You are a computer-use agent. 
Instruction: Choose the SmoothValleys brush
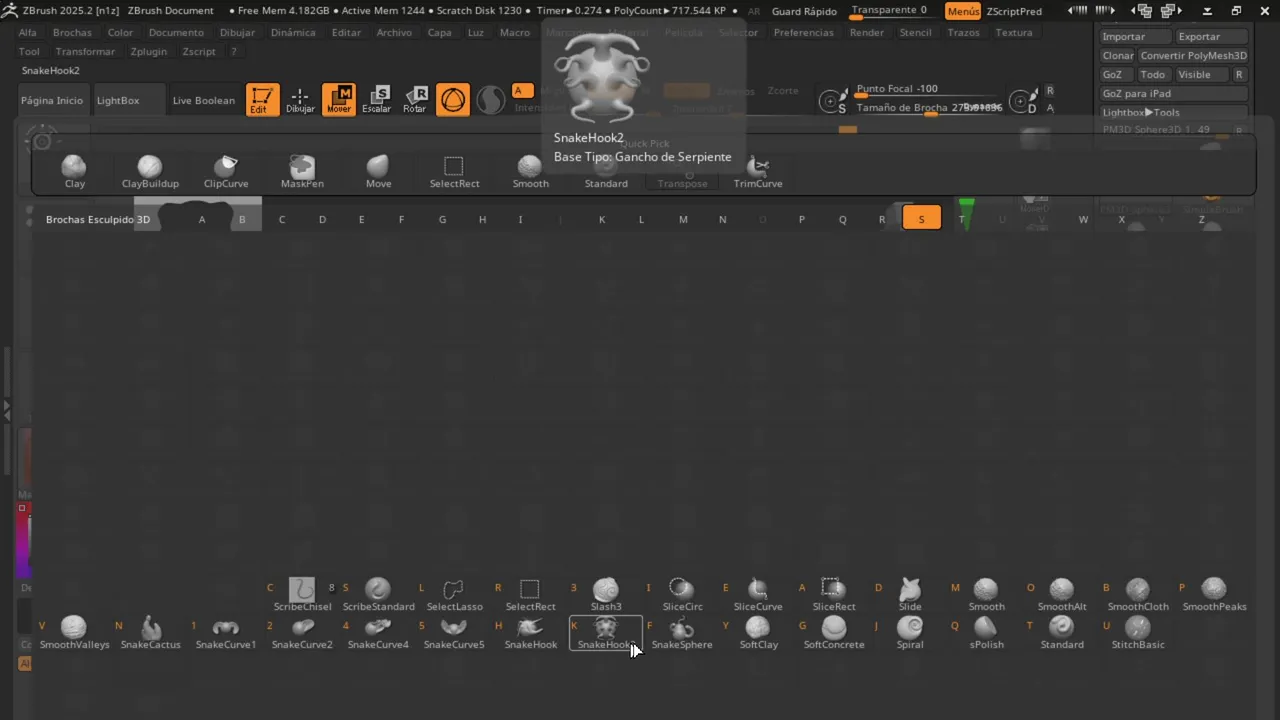coord(74,633)
